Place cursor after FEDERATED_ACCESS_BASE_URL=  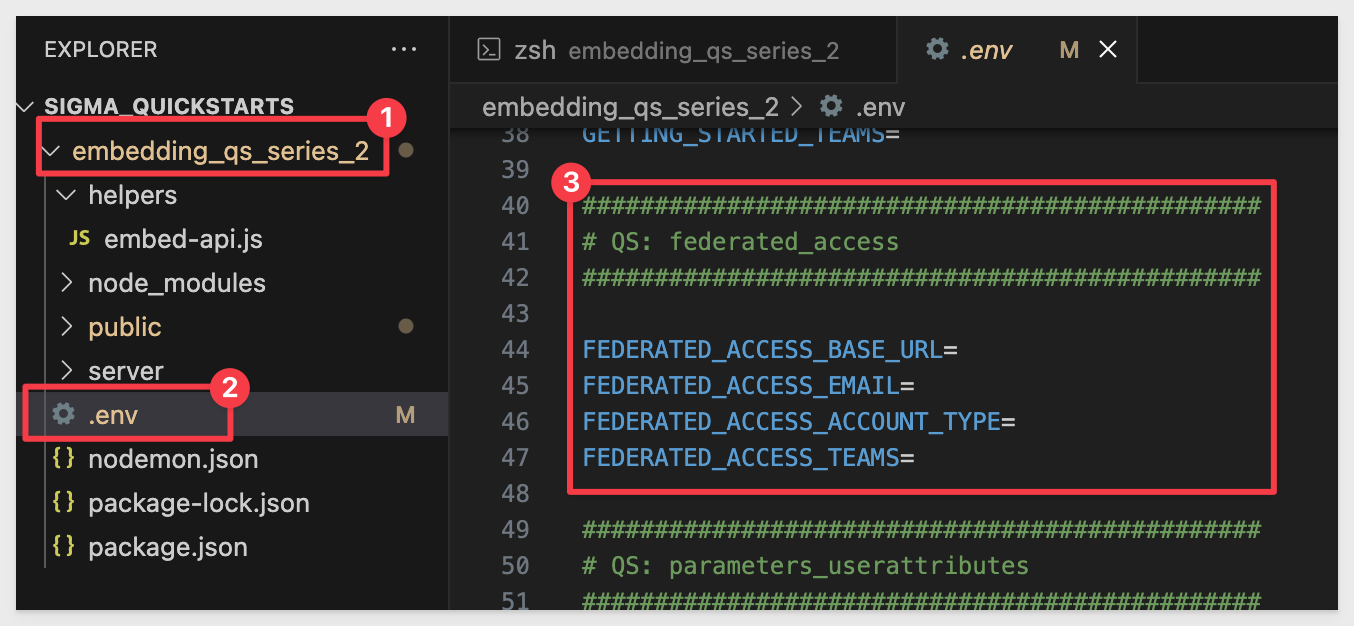[x=958, y=350]
